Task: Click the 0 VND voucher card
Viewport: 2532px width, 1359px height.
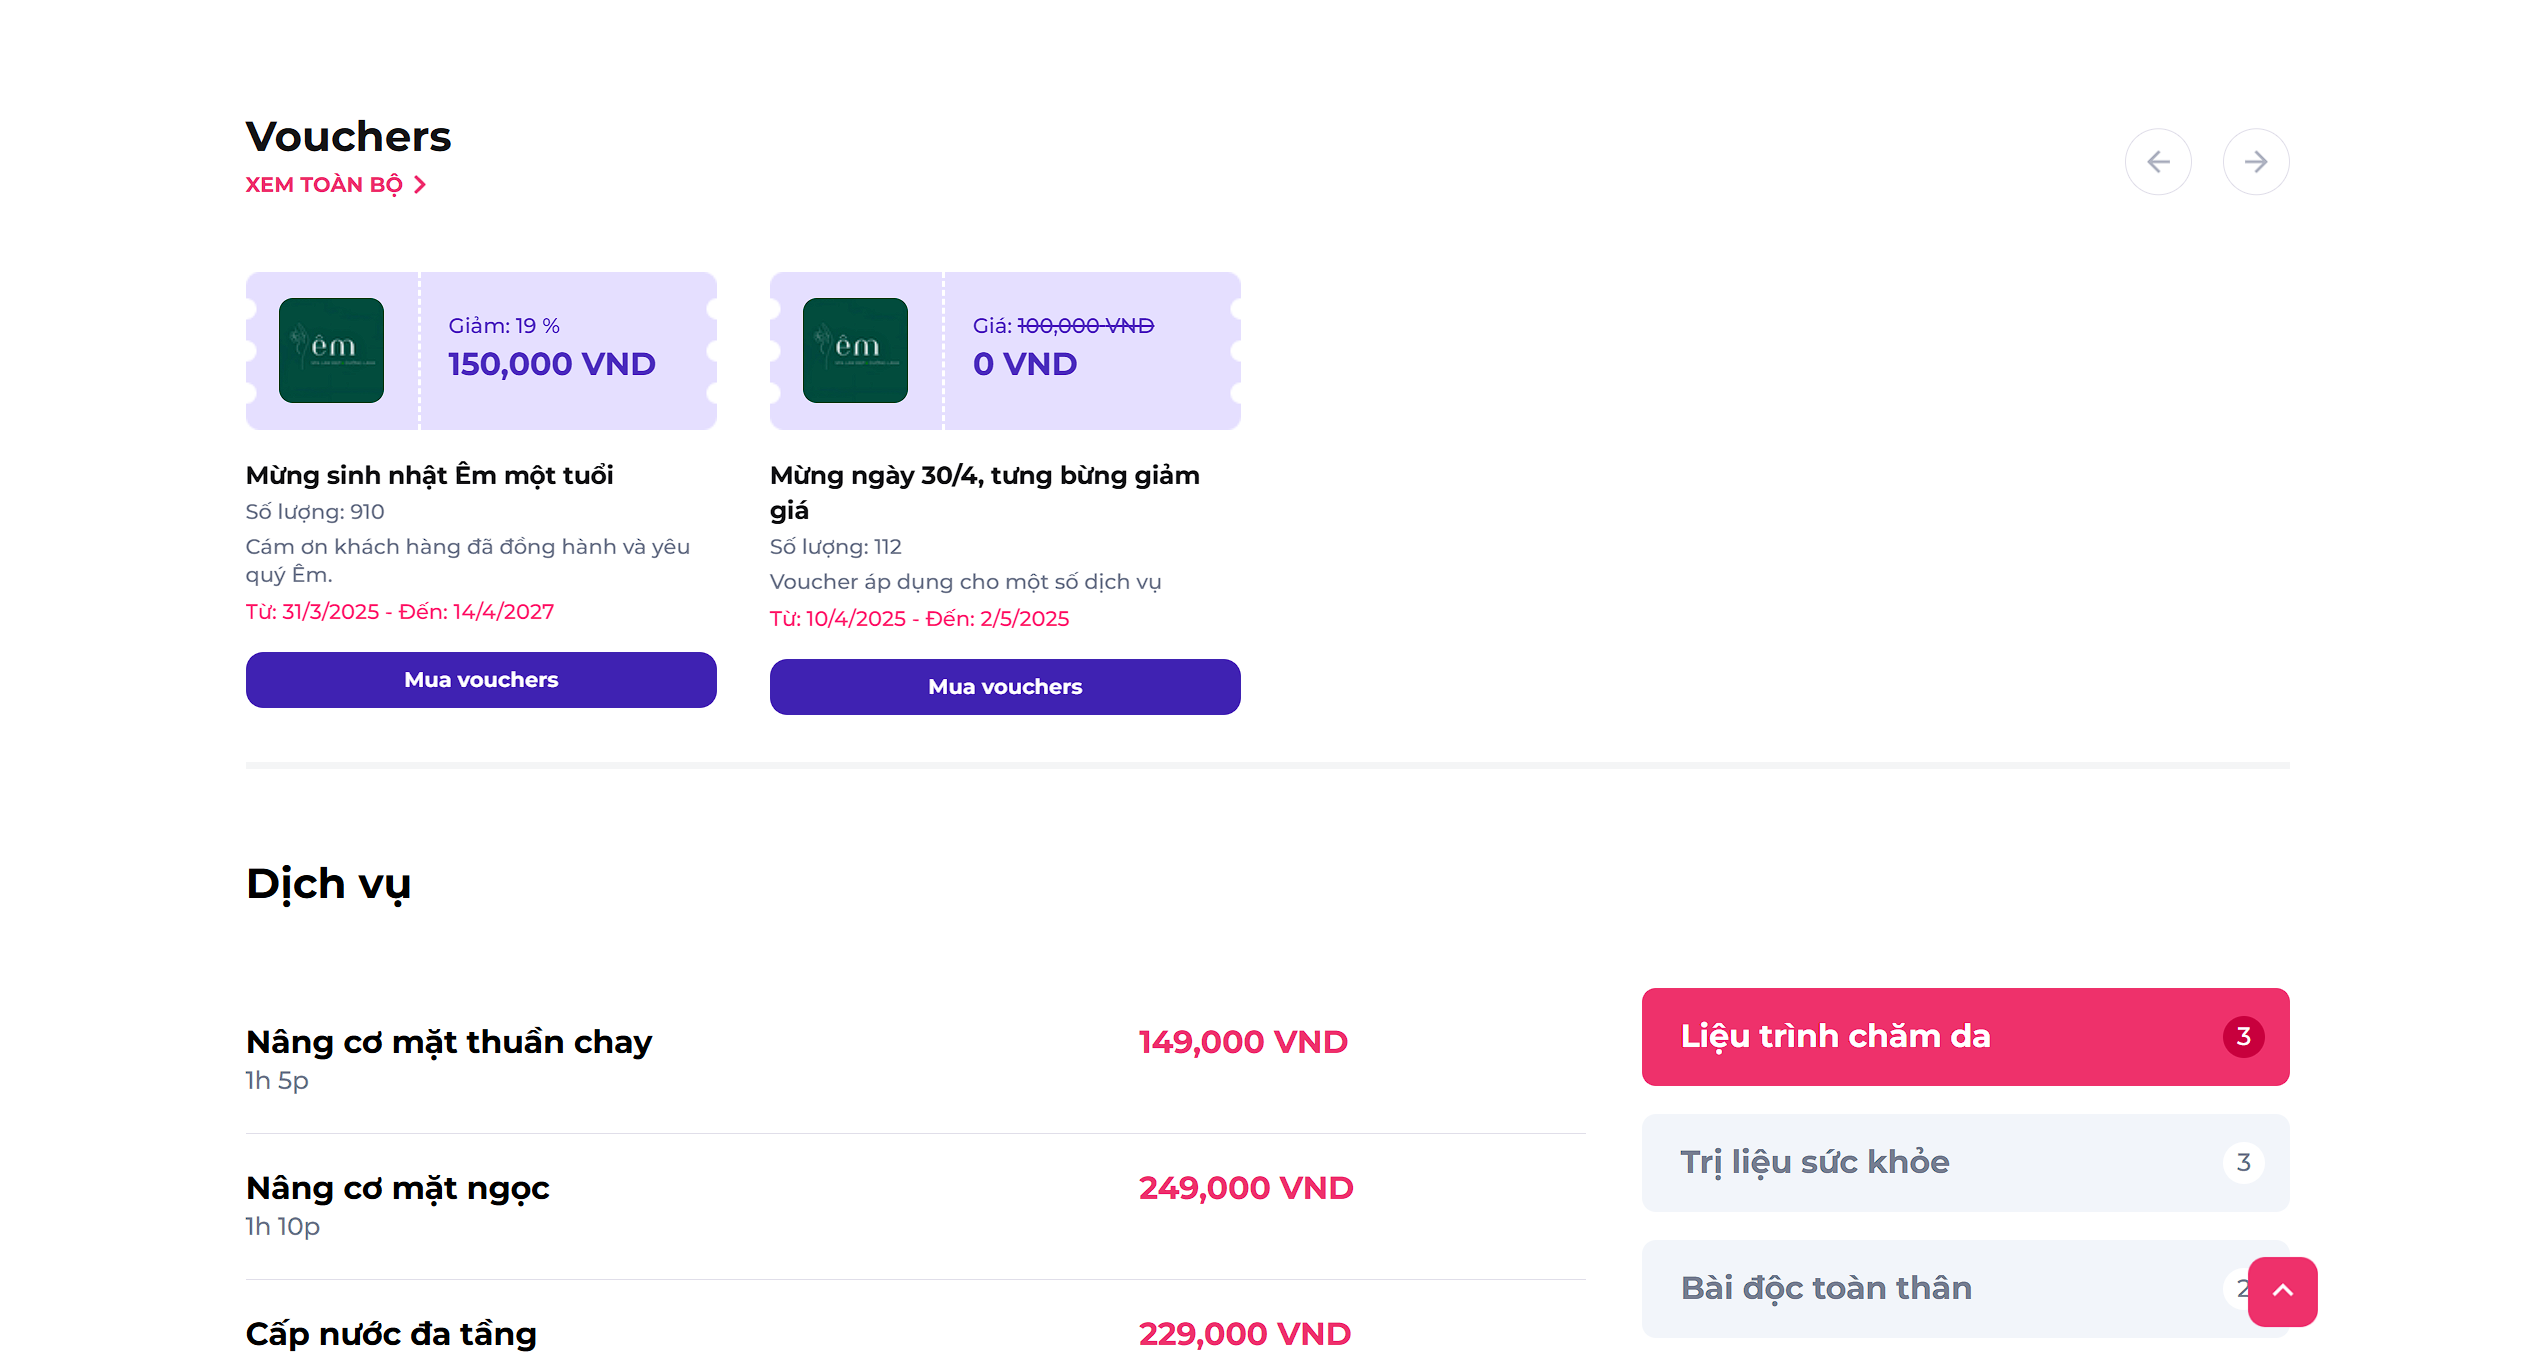Action: click(1005, 351)
